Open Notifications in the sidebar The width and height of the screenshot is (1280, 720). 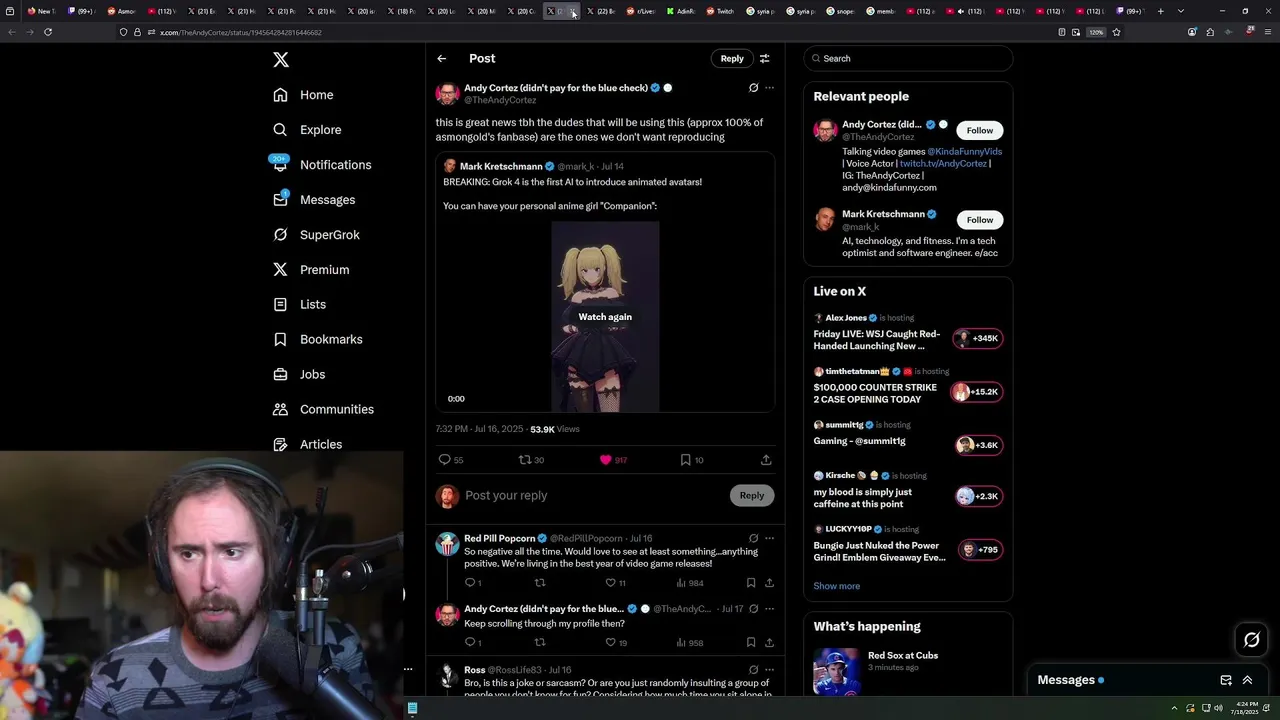point(321,165)
